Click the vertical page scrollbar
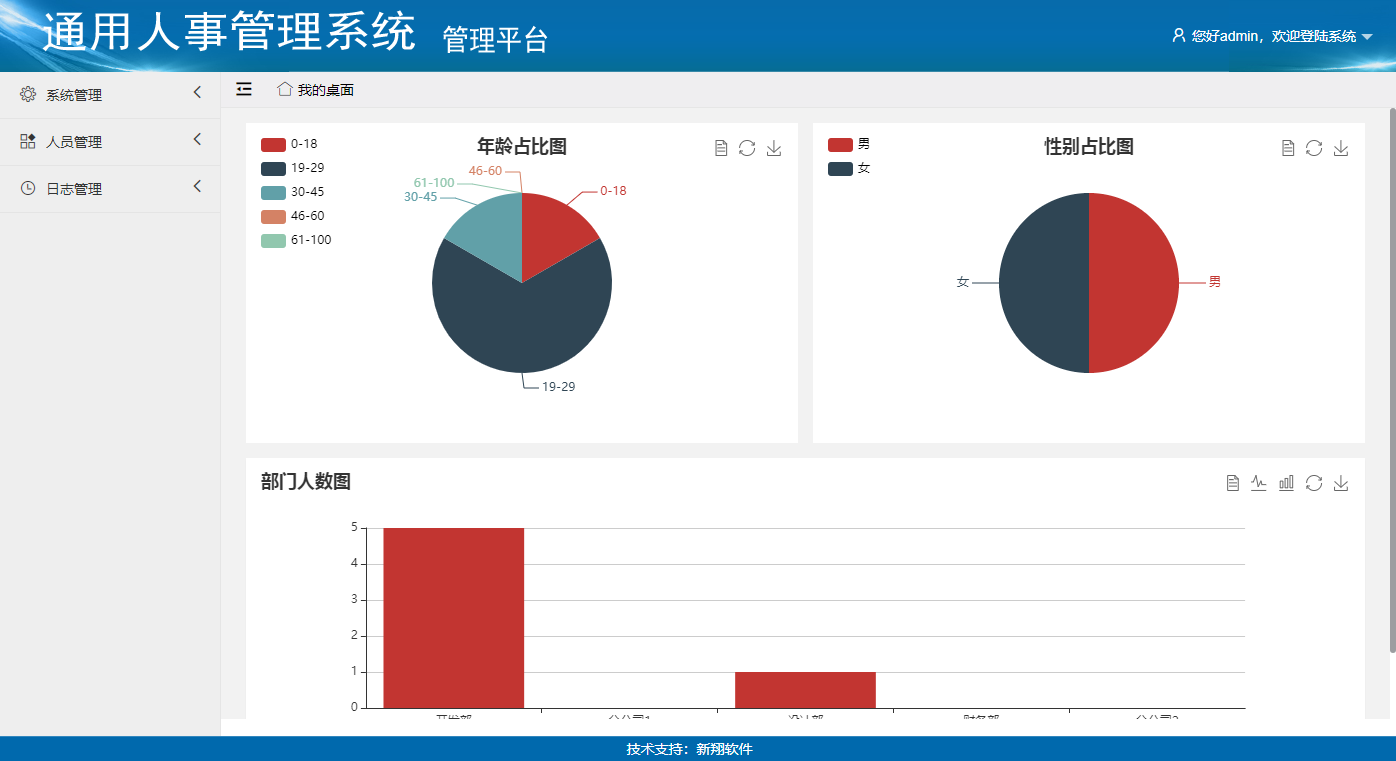1396x761 pixels. pyautogui.click(x=1391, y=380)
